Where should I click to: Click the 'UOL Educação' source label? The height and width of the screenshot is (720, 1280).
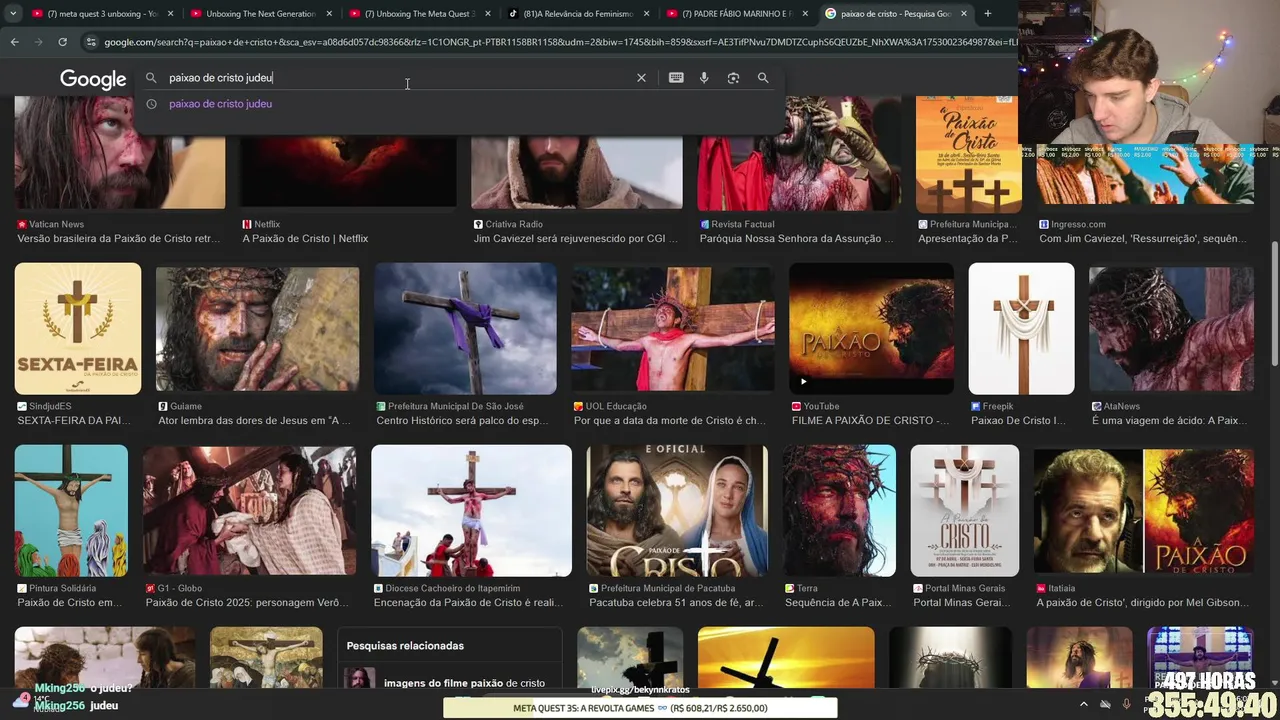click(x=617, y=406)
